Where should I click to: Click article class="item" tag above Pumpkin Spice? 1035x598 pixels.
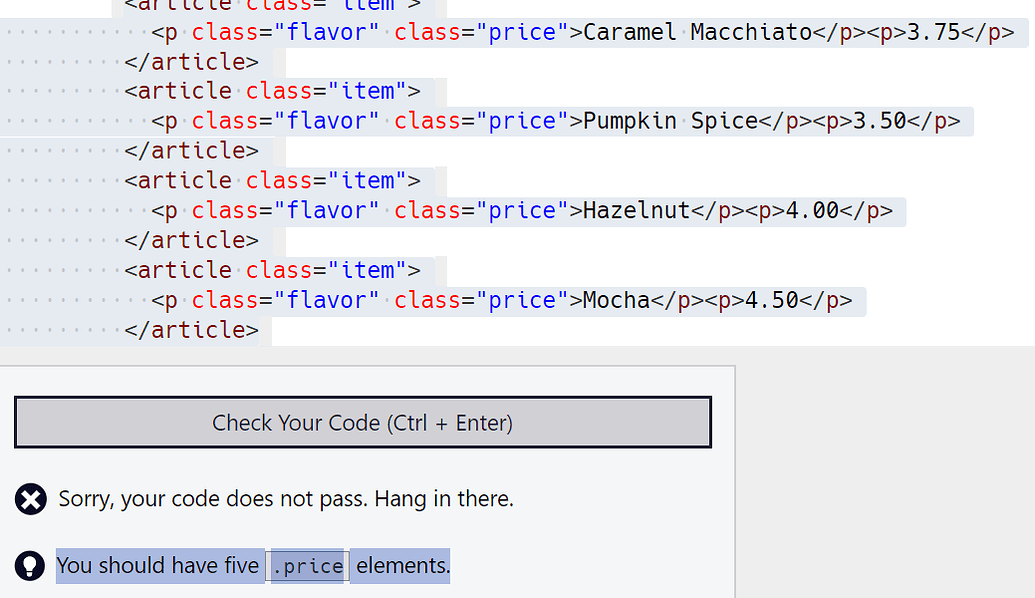coord(272,91)
